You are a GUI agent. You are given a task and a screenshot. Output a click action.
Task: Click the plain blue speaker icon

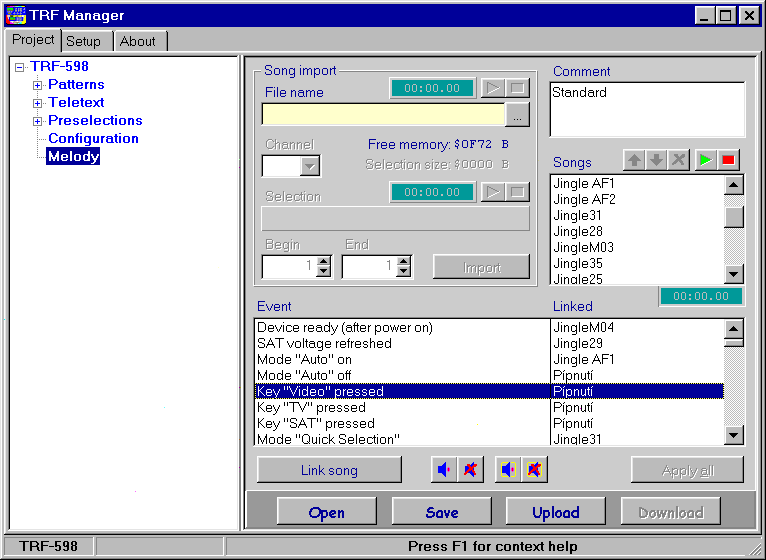coord(445,470)
